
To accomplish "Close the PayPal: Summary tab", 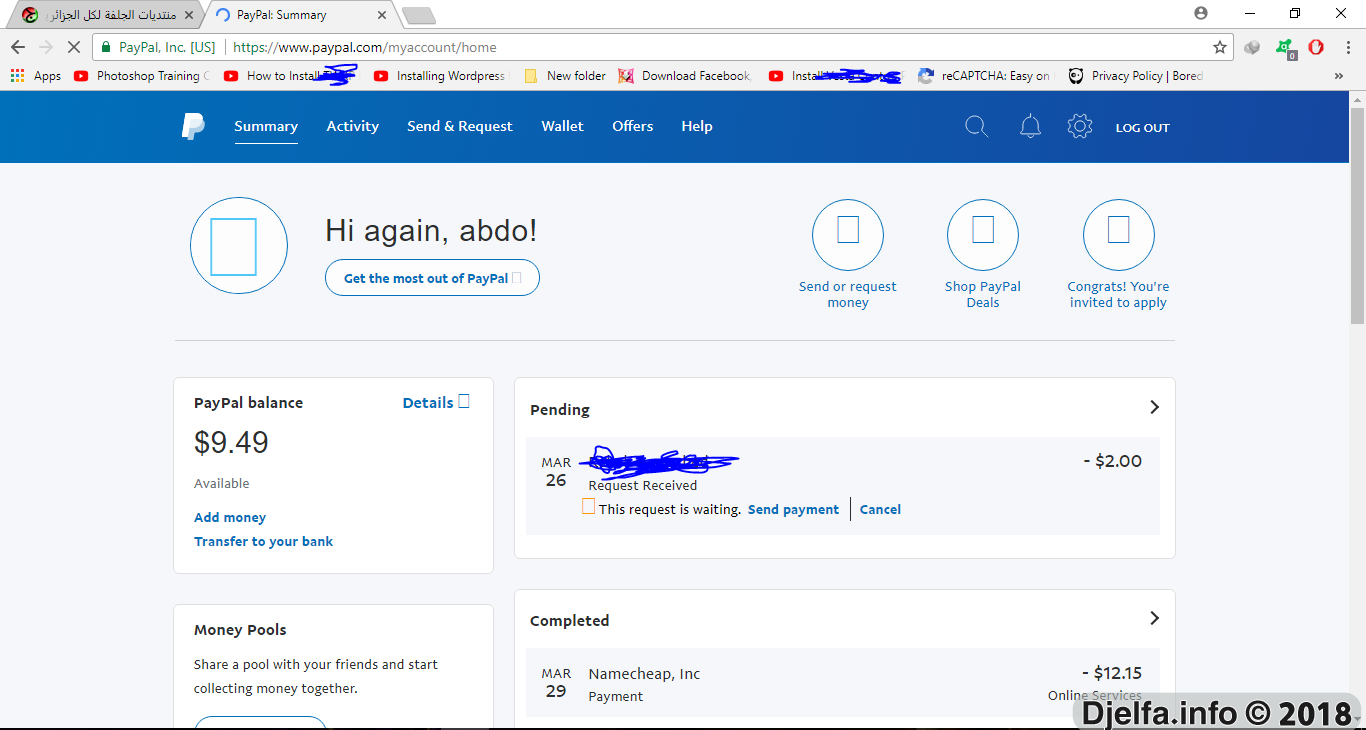I will pyautogui.click(x=382, y=15).
